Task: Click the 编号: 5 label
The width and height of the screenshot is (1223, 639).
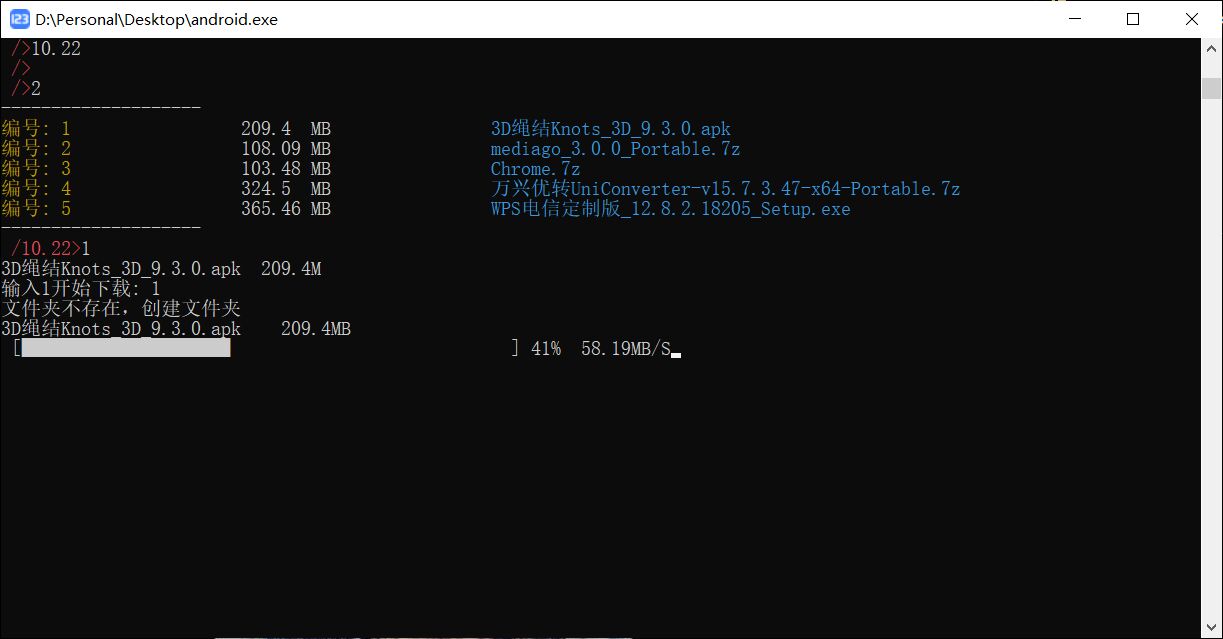Action: point(36,209)
